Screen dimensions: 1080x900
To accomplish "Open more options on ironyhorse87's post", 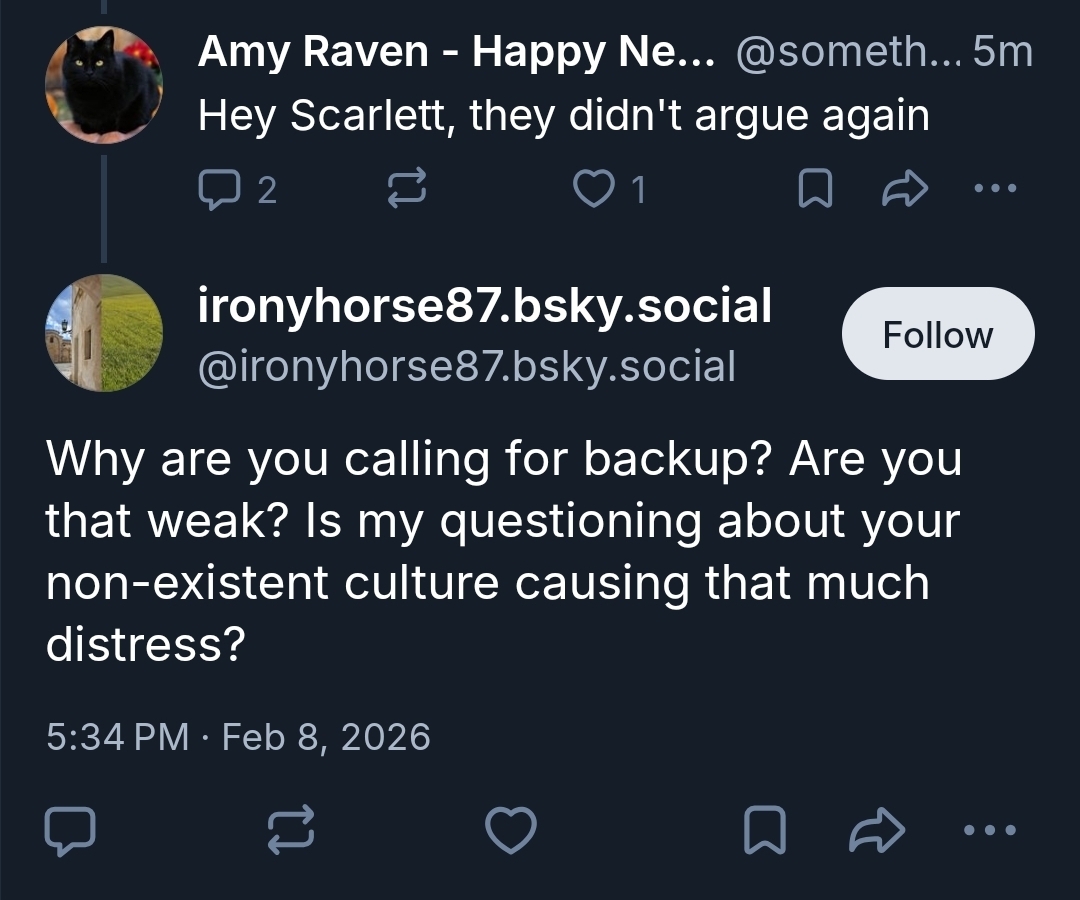I will point(989,830).
